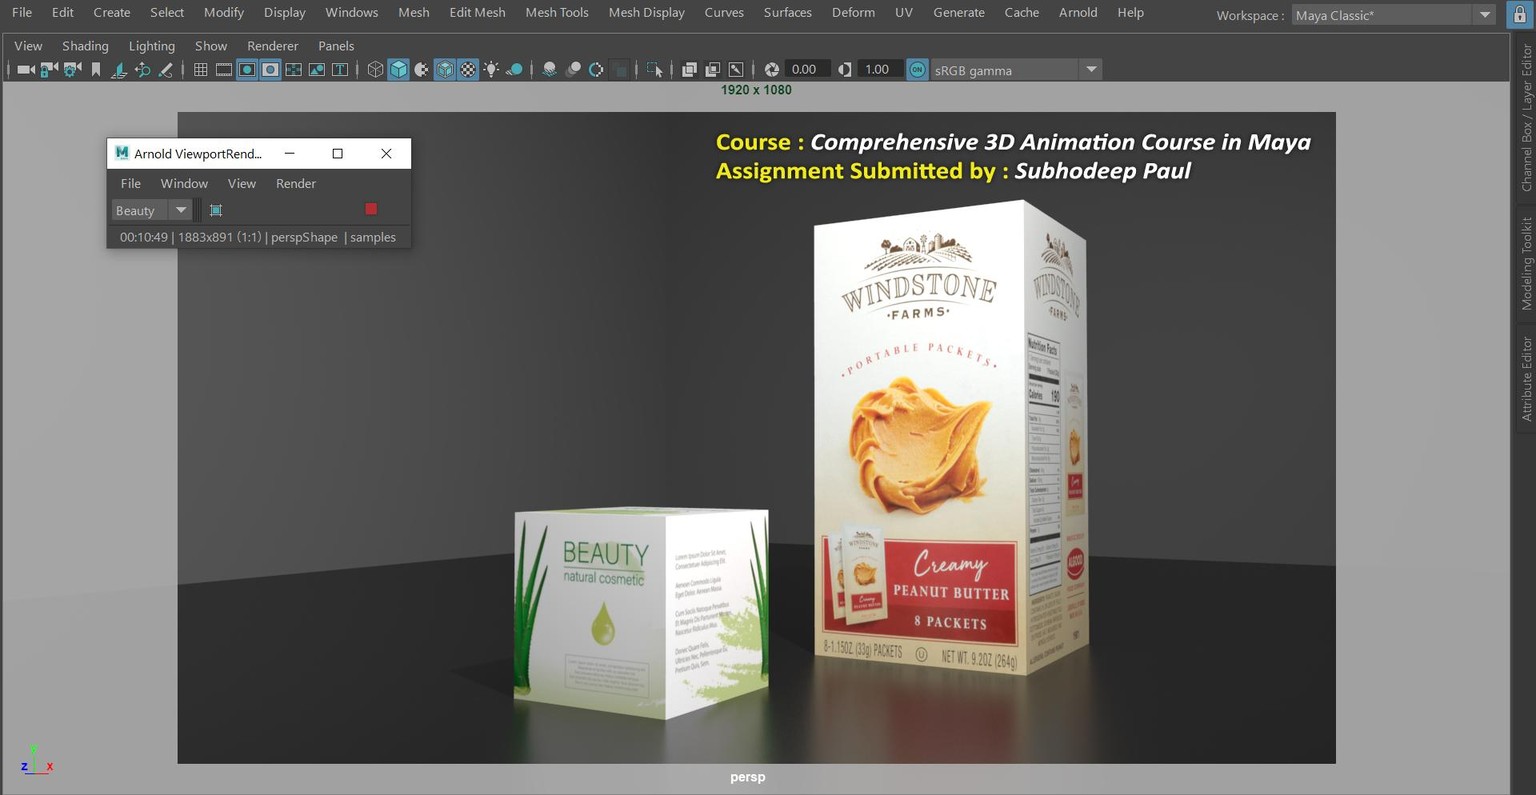Viewport: 1536px width, 795px height.
Task: Click the Screen Space Ambient Occlusion icon
Action: tap(549, 70)
